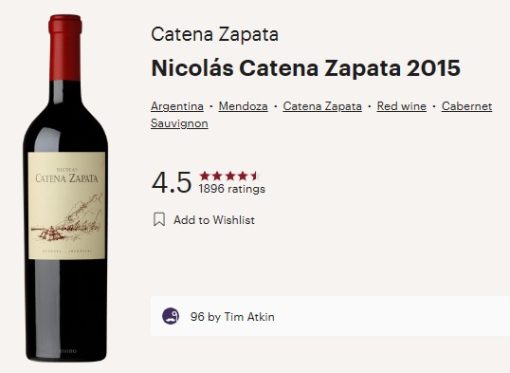The image size is (510, 373).
Task: Click the Nicolás Catena Zapata 2015 title
Action: [306, 68]
